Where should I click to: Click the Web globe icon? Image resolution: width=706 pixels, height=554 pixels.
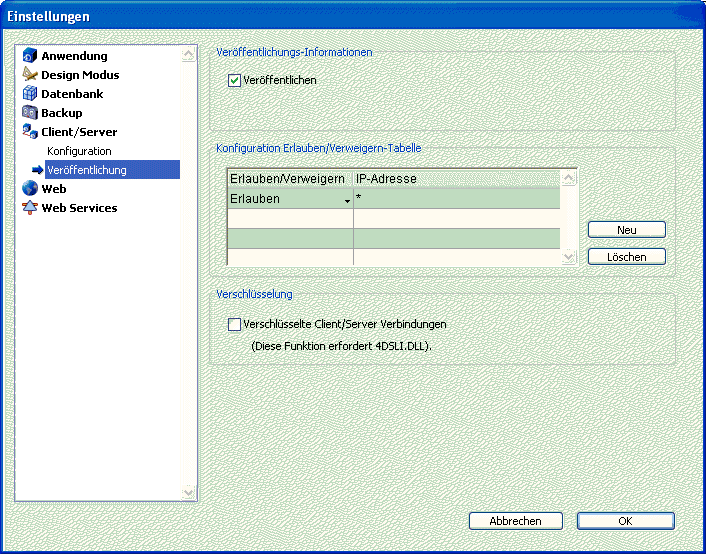(x=30, y=188)
